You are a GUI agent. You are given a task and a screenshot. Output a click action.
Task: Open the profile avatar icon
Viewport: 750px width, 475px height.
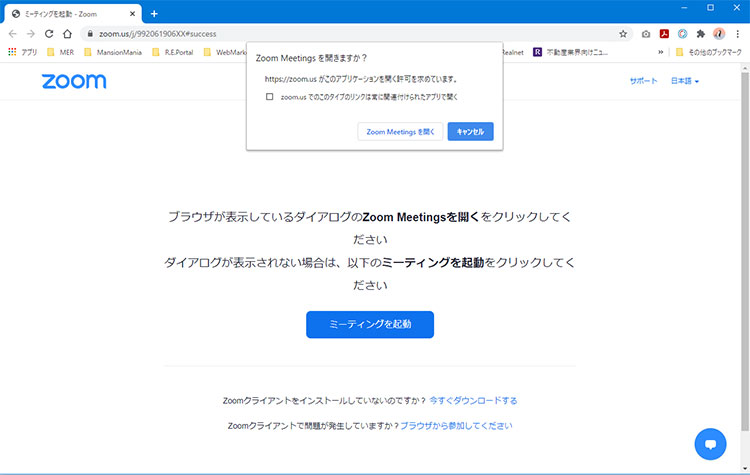719,33
